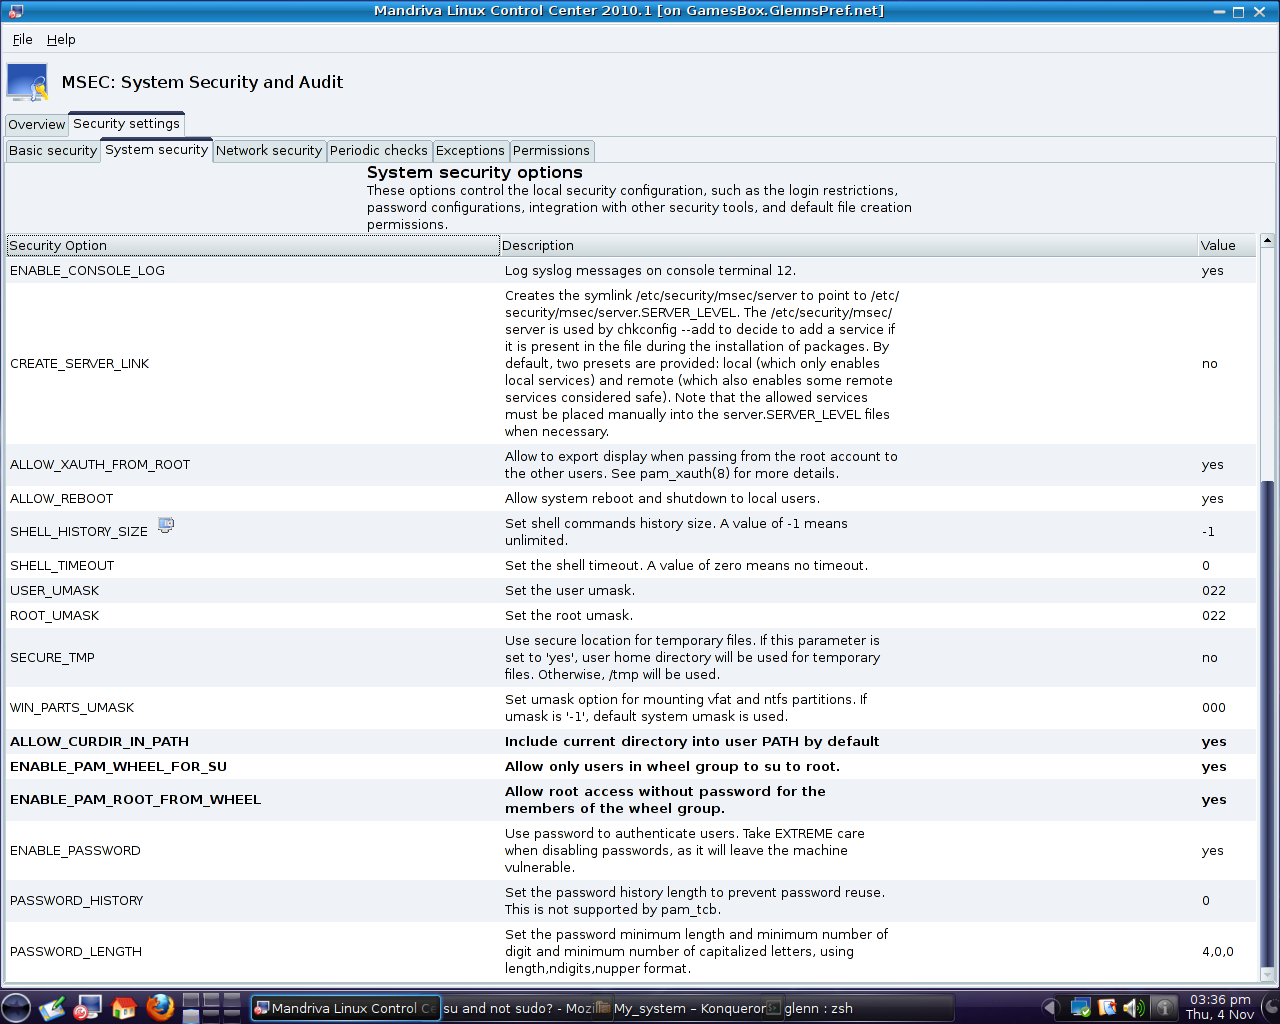Select the ALLOW_CURDIR_IN_PATH bold row
The height and width of the screenshot is (1024, 1280).
[x=631, y=741]
